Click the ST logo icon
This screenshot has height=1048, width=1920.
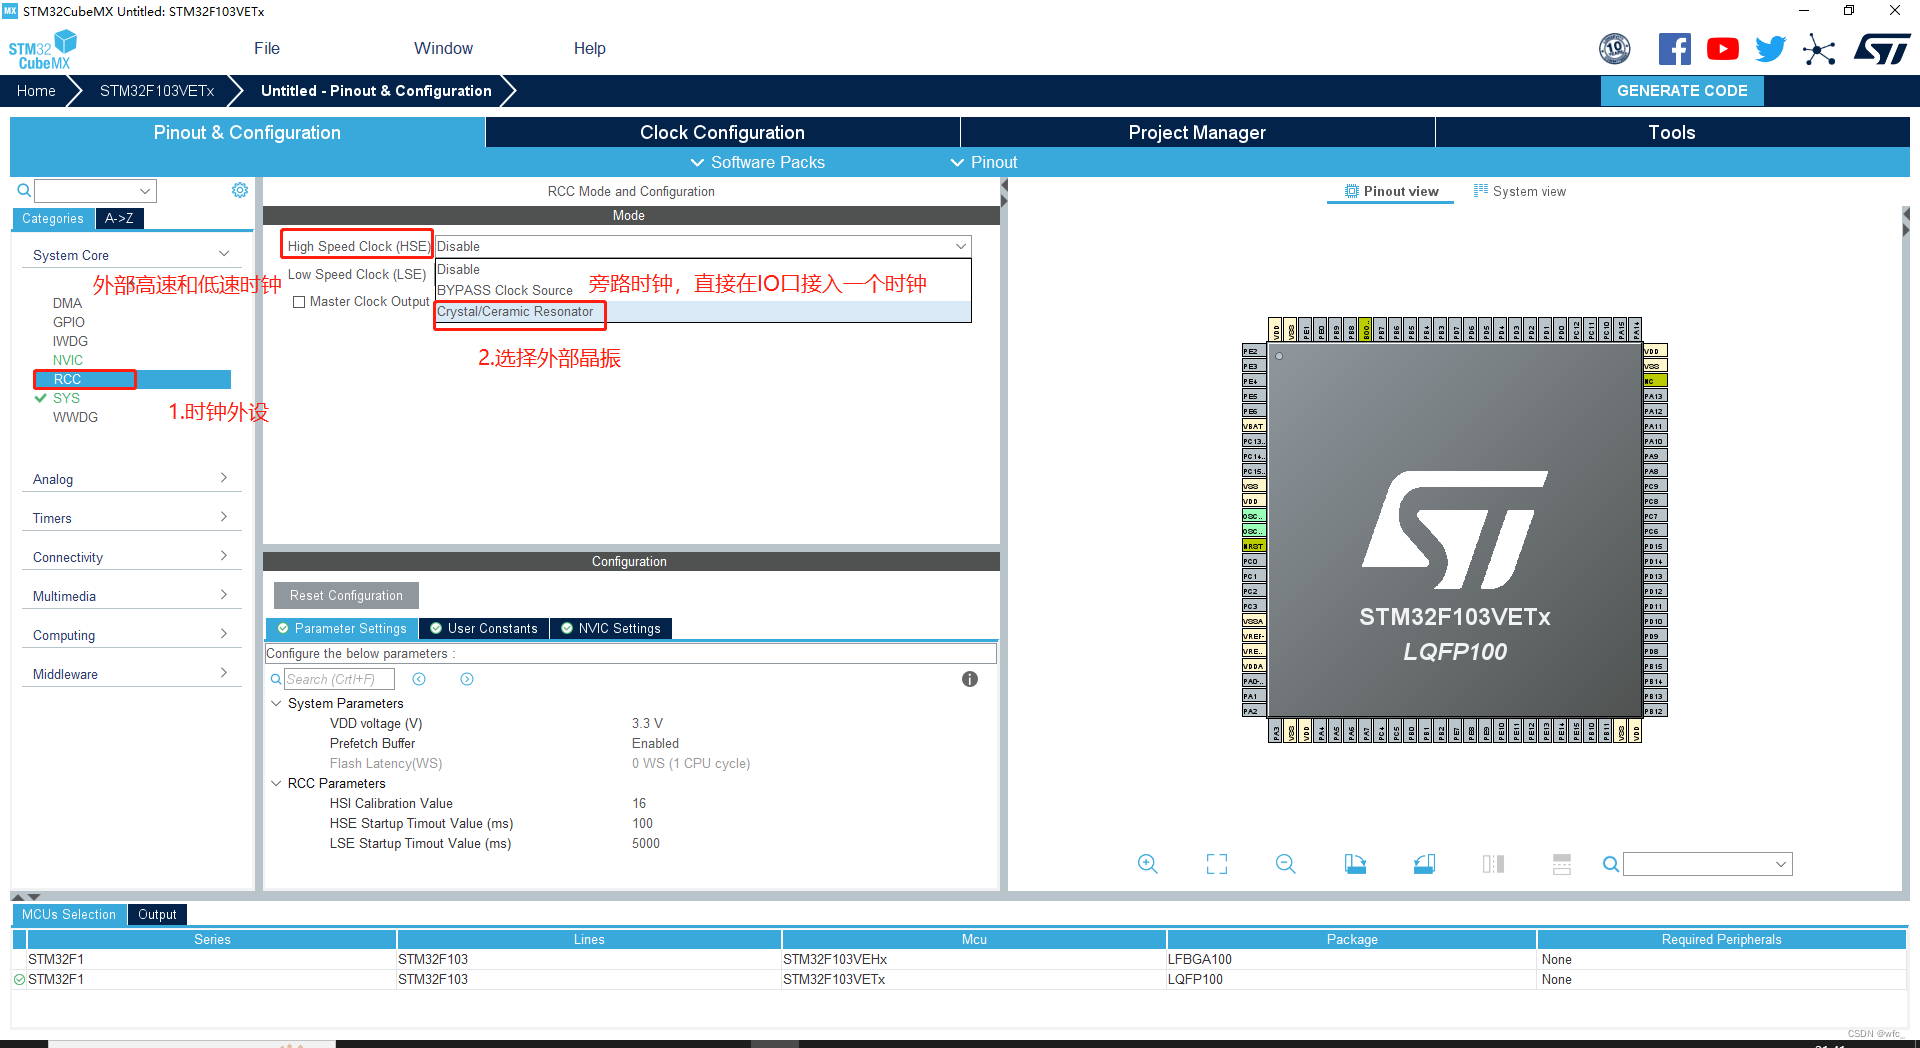click(1882, 49)
